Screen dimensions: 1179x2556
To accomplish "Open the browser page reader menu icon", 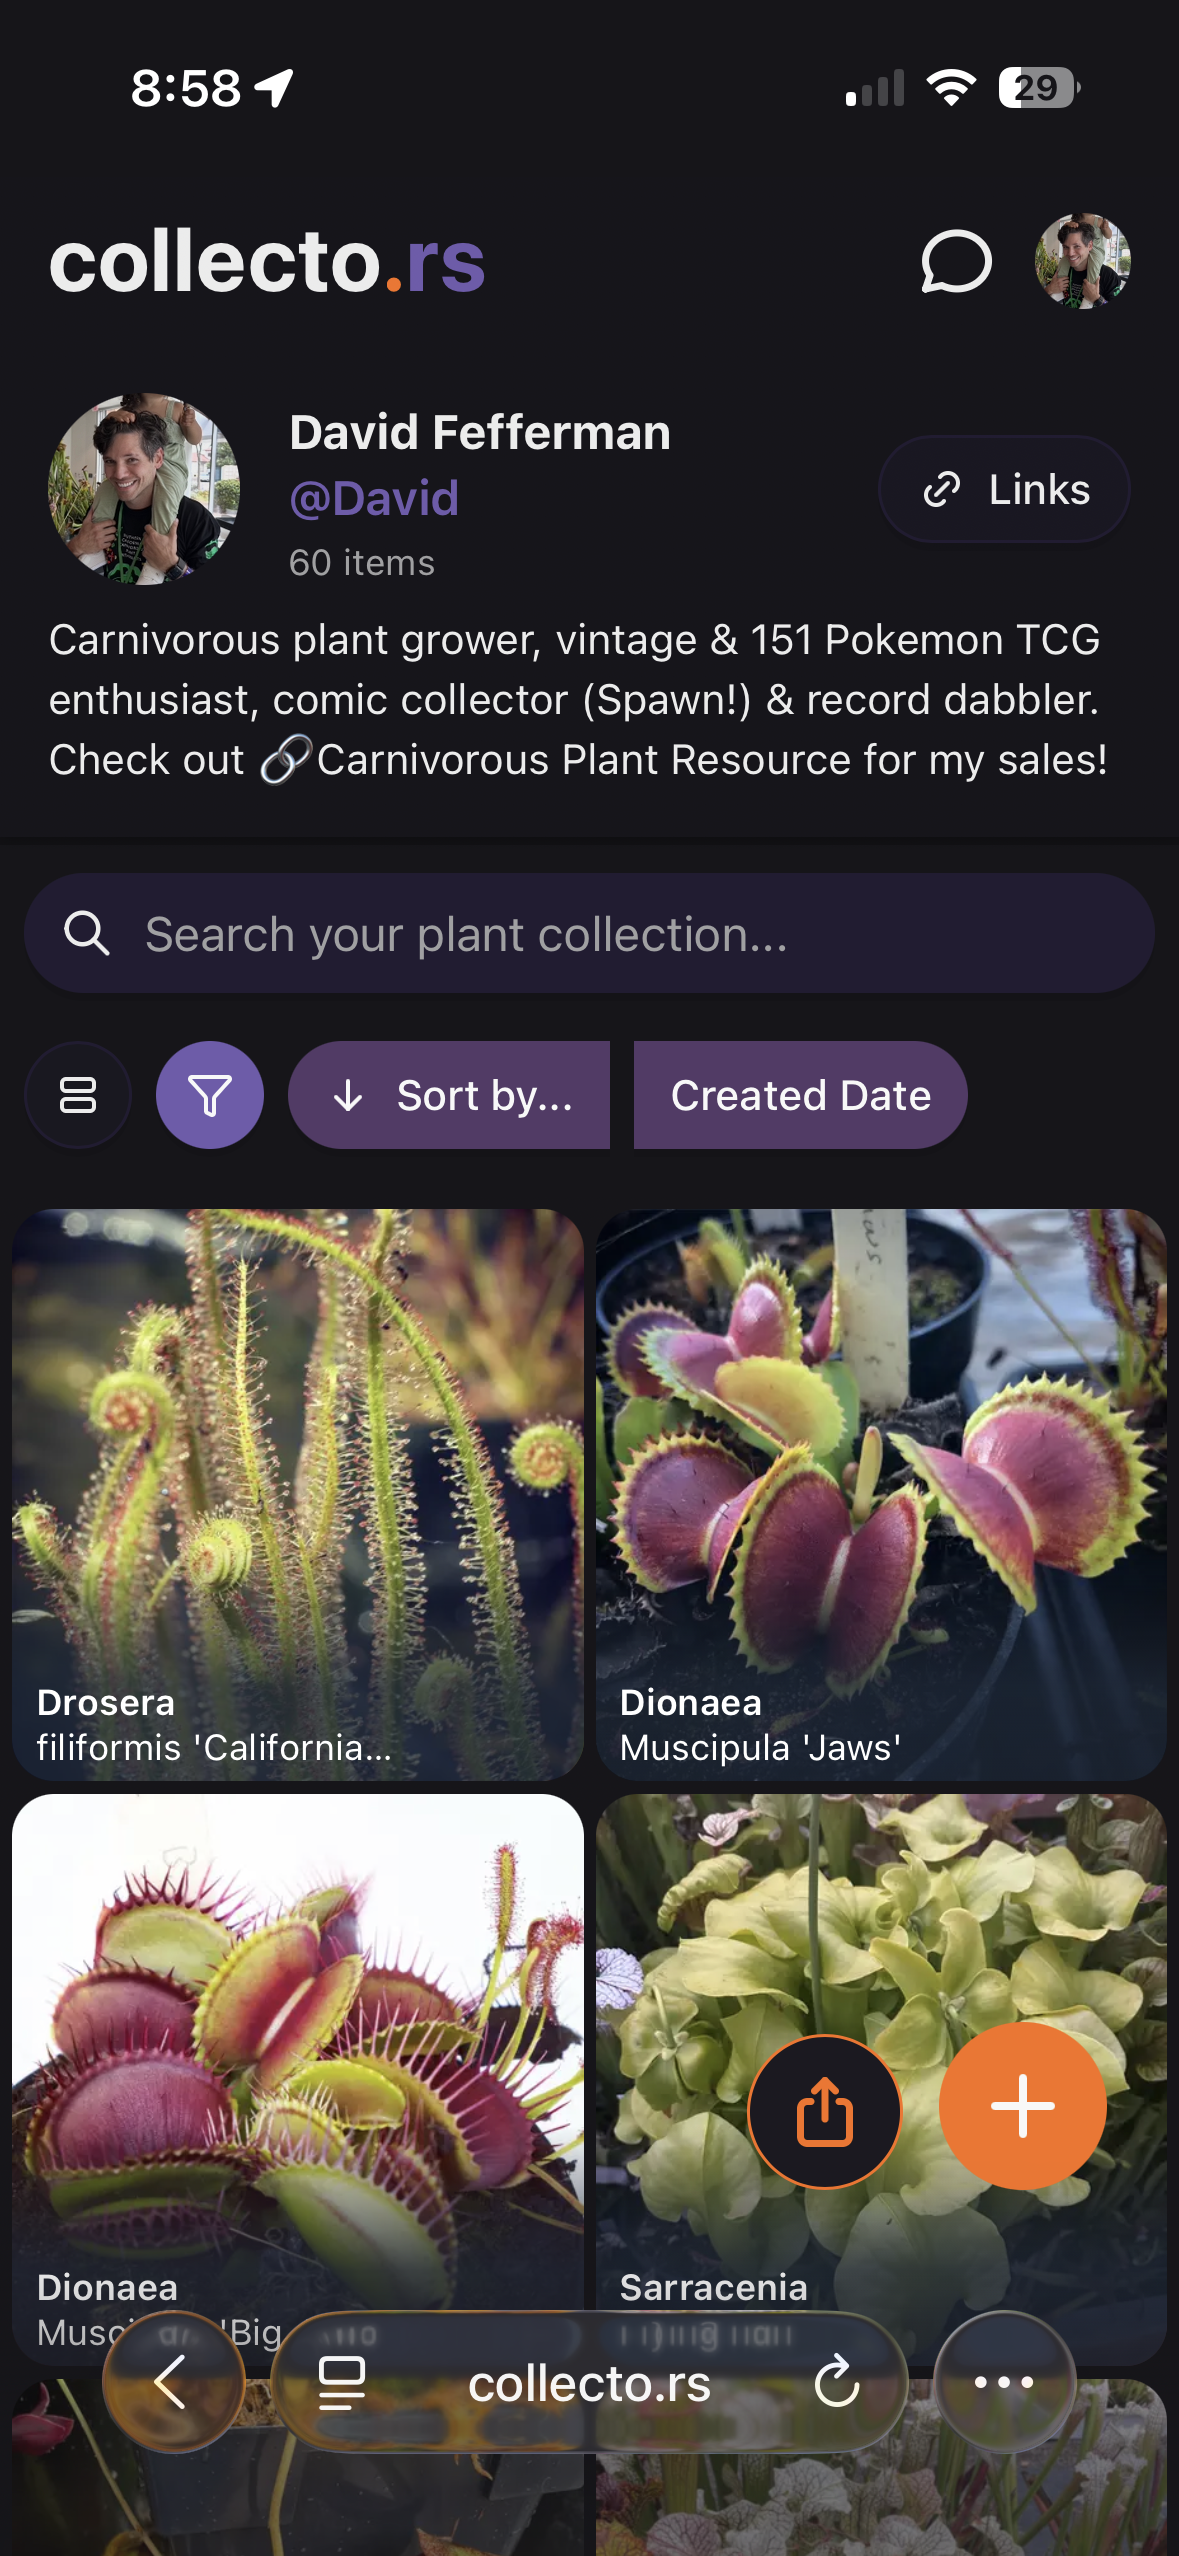I will coord(341,2382).
